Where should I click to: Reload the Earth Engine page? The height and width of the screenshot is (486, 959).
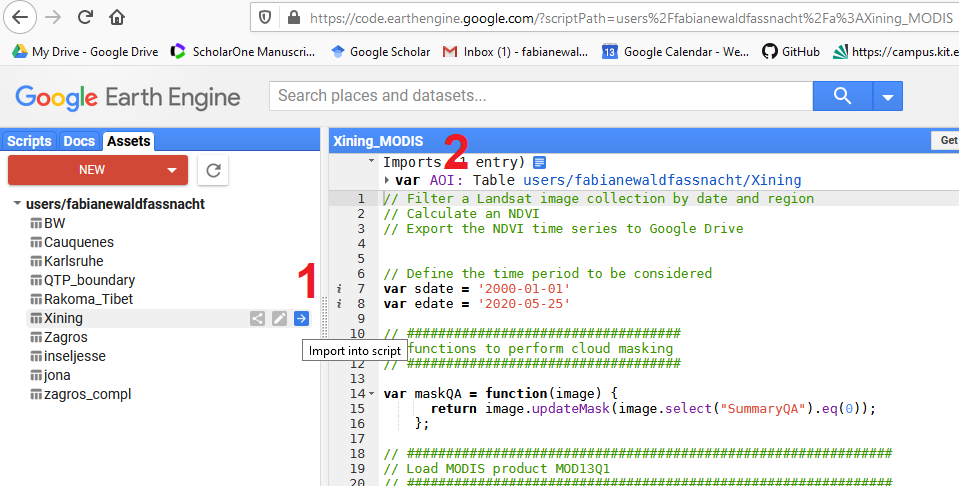pos(85,17)
